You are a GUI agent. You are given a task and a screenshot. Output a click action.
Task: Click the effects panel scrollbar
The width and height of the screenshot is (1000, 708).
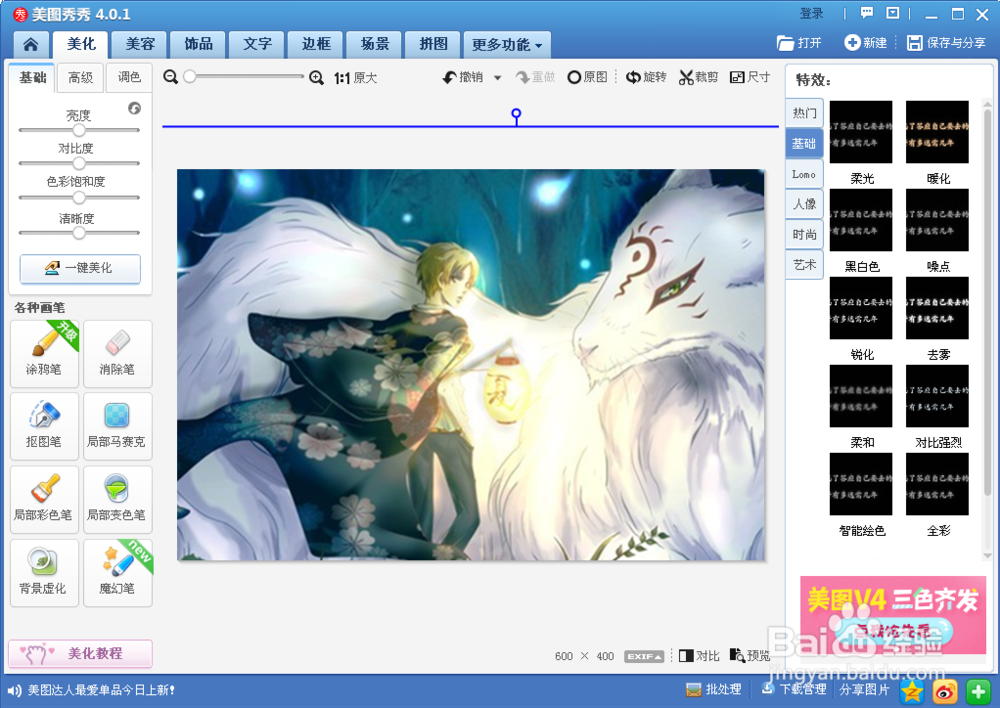(x=988, y=303)
